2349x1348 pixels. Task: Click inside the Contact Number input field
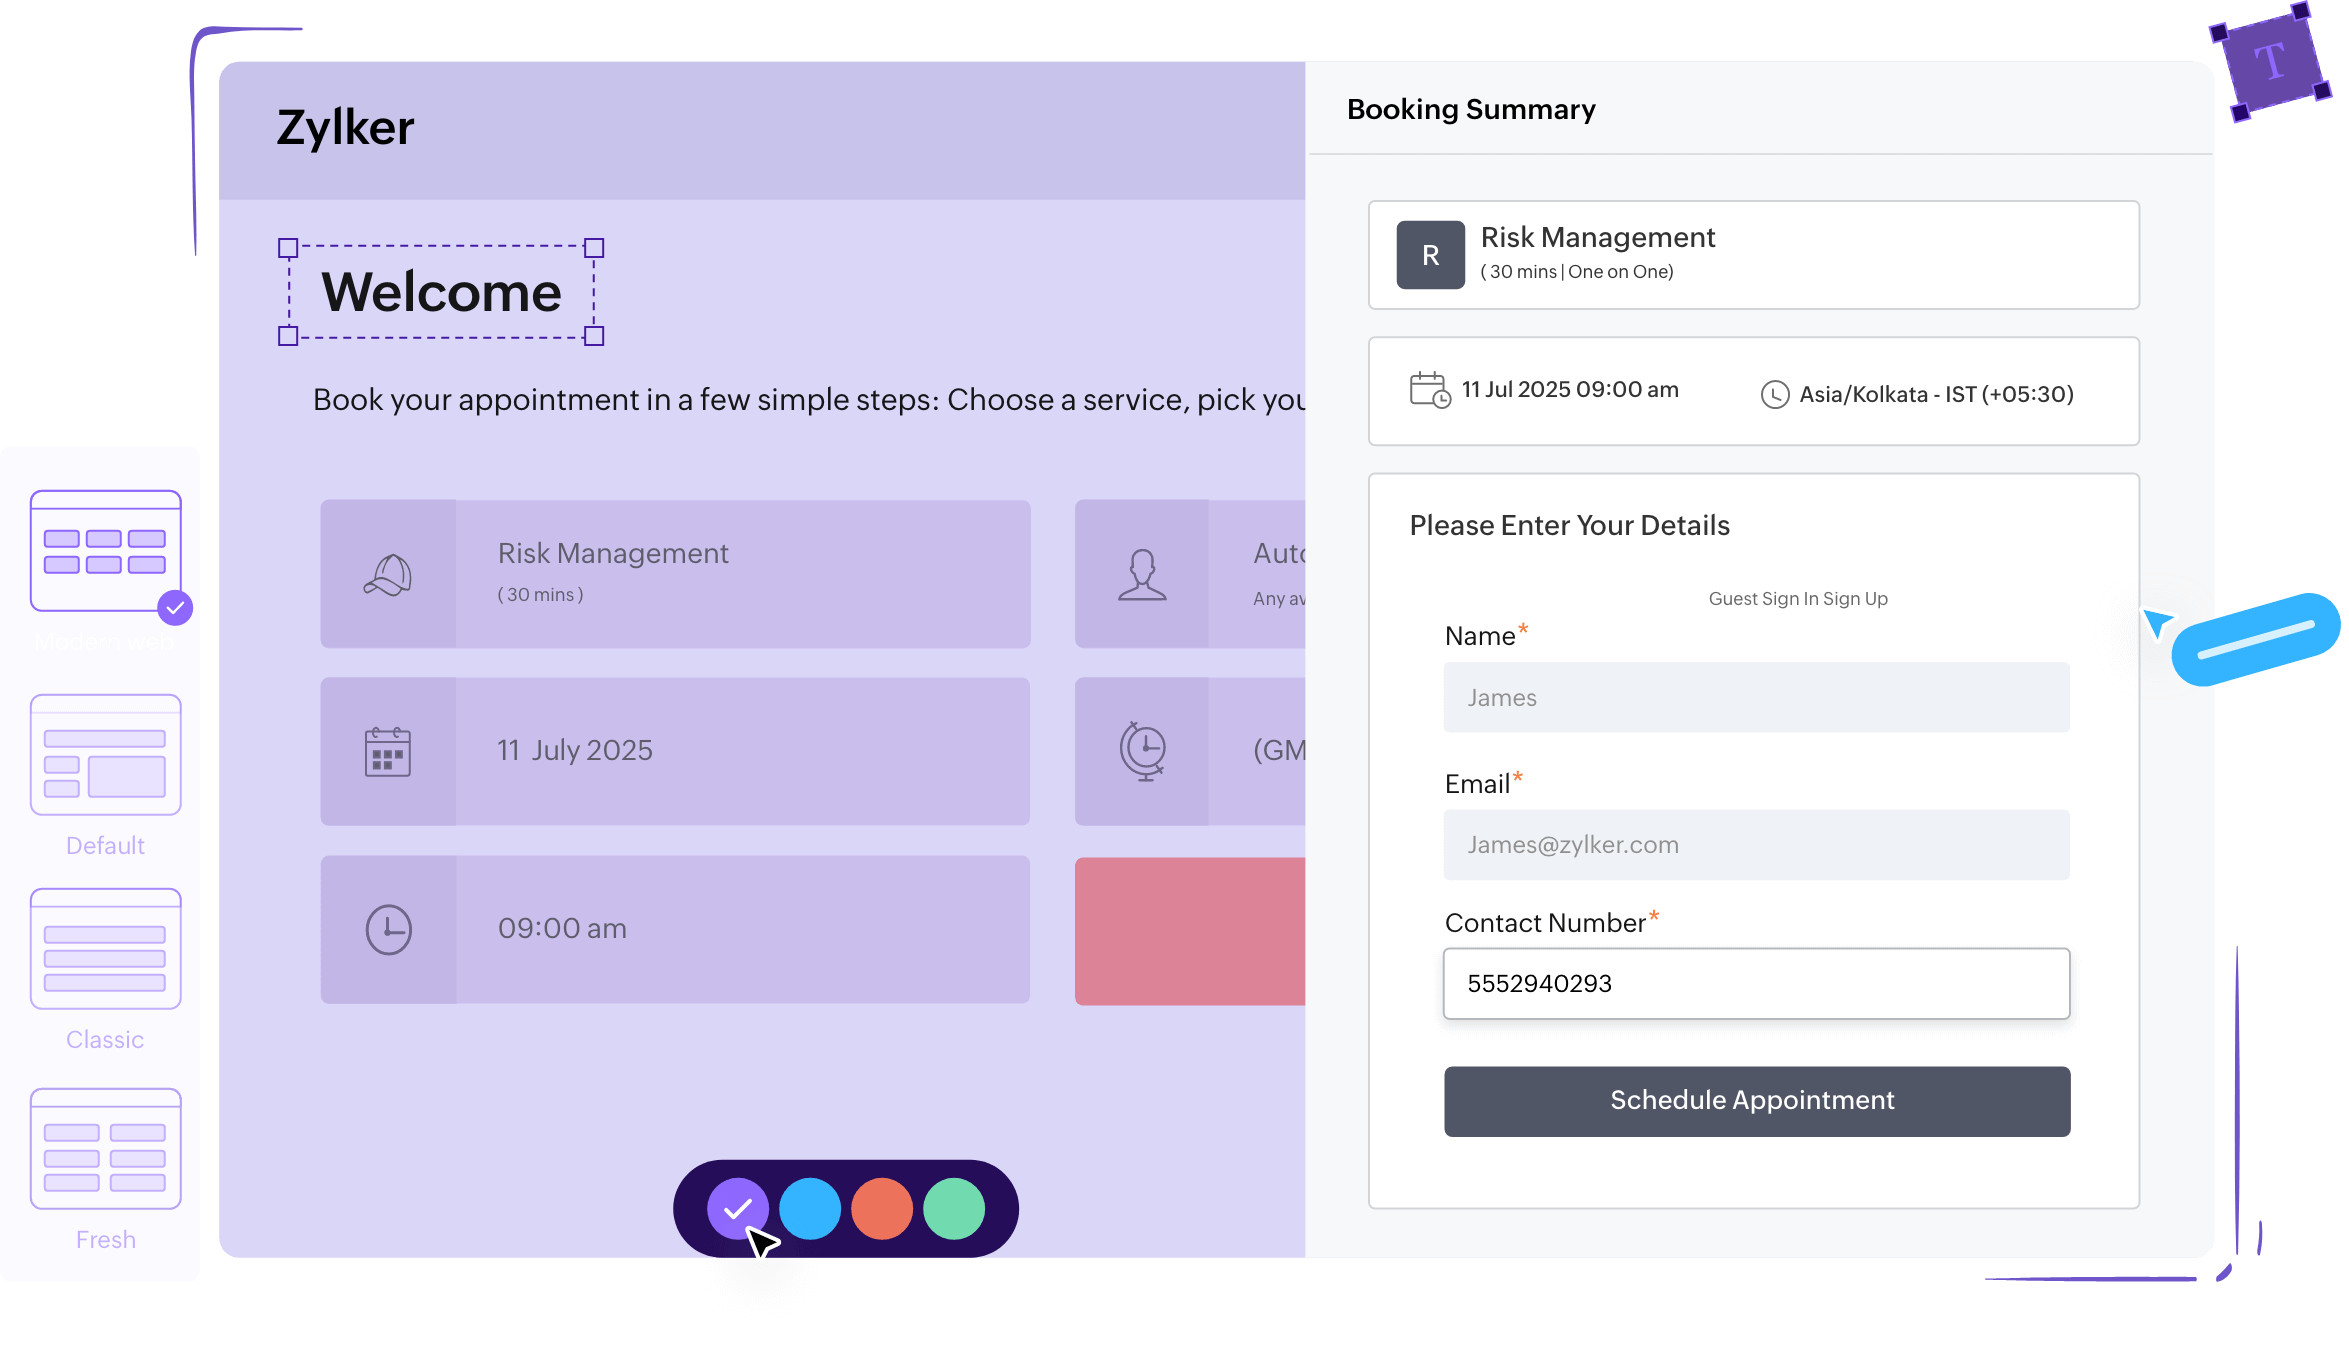[1755, 984]
